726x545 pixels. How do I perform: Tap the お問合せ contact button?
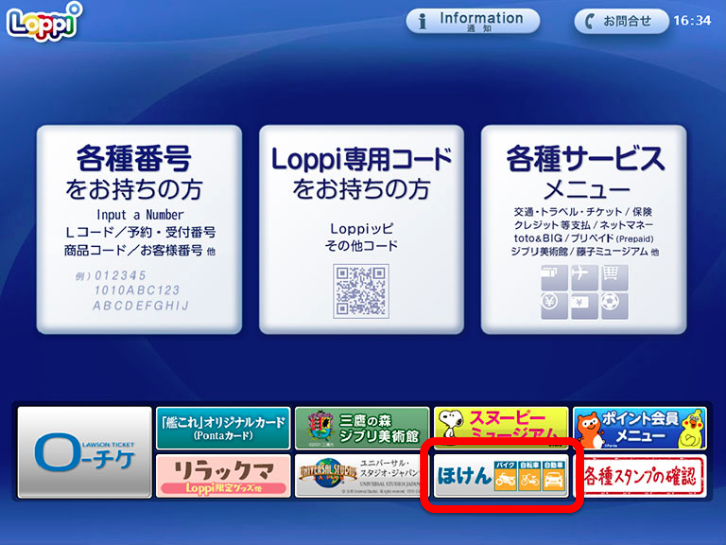coord(621,21)
